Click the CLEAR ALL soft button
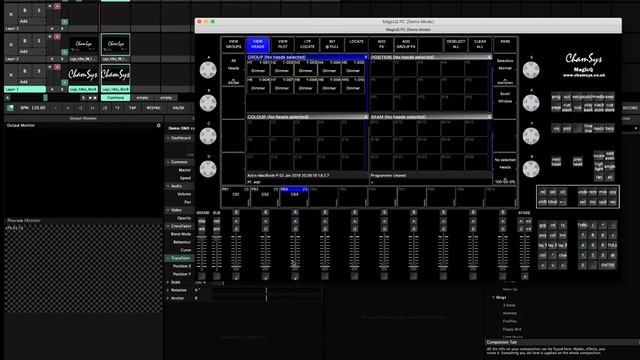The image size is (640, 360). click(480, 44)
